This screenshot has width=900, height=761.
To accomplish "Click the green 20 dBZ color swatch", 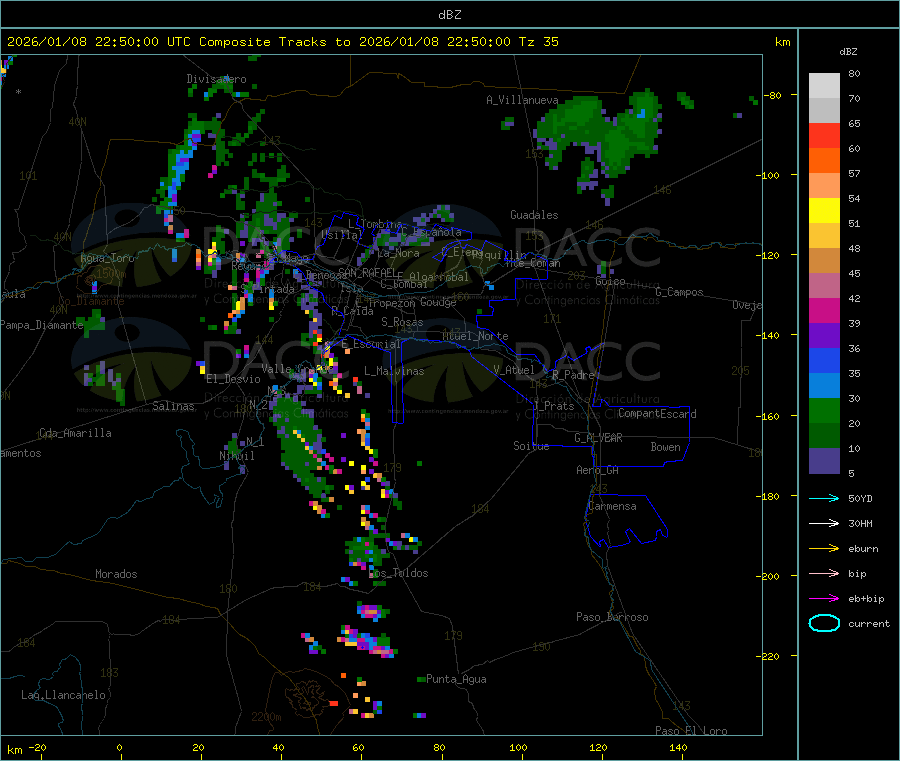I will [824, 410].
